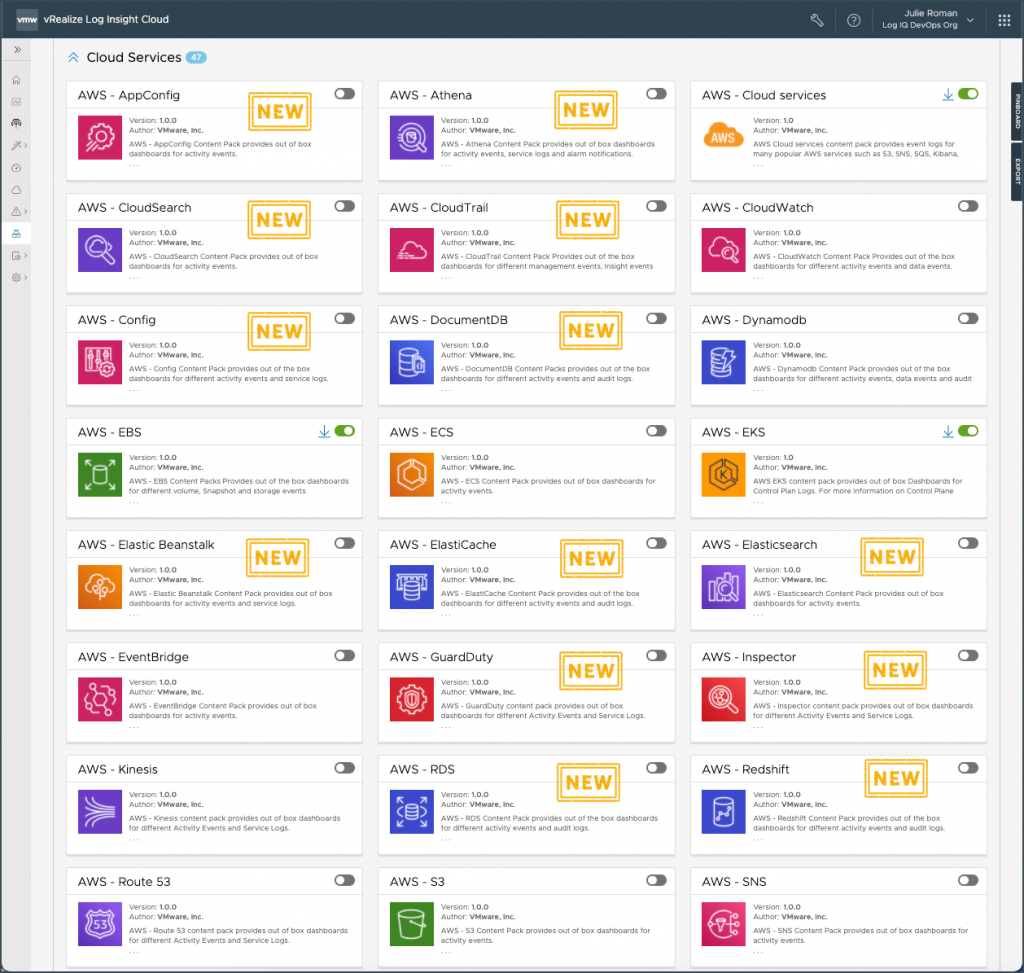Open the Pinboard side tab

[1017, 111]
